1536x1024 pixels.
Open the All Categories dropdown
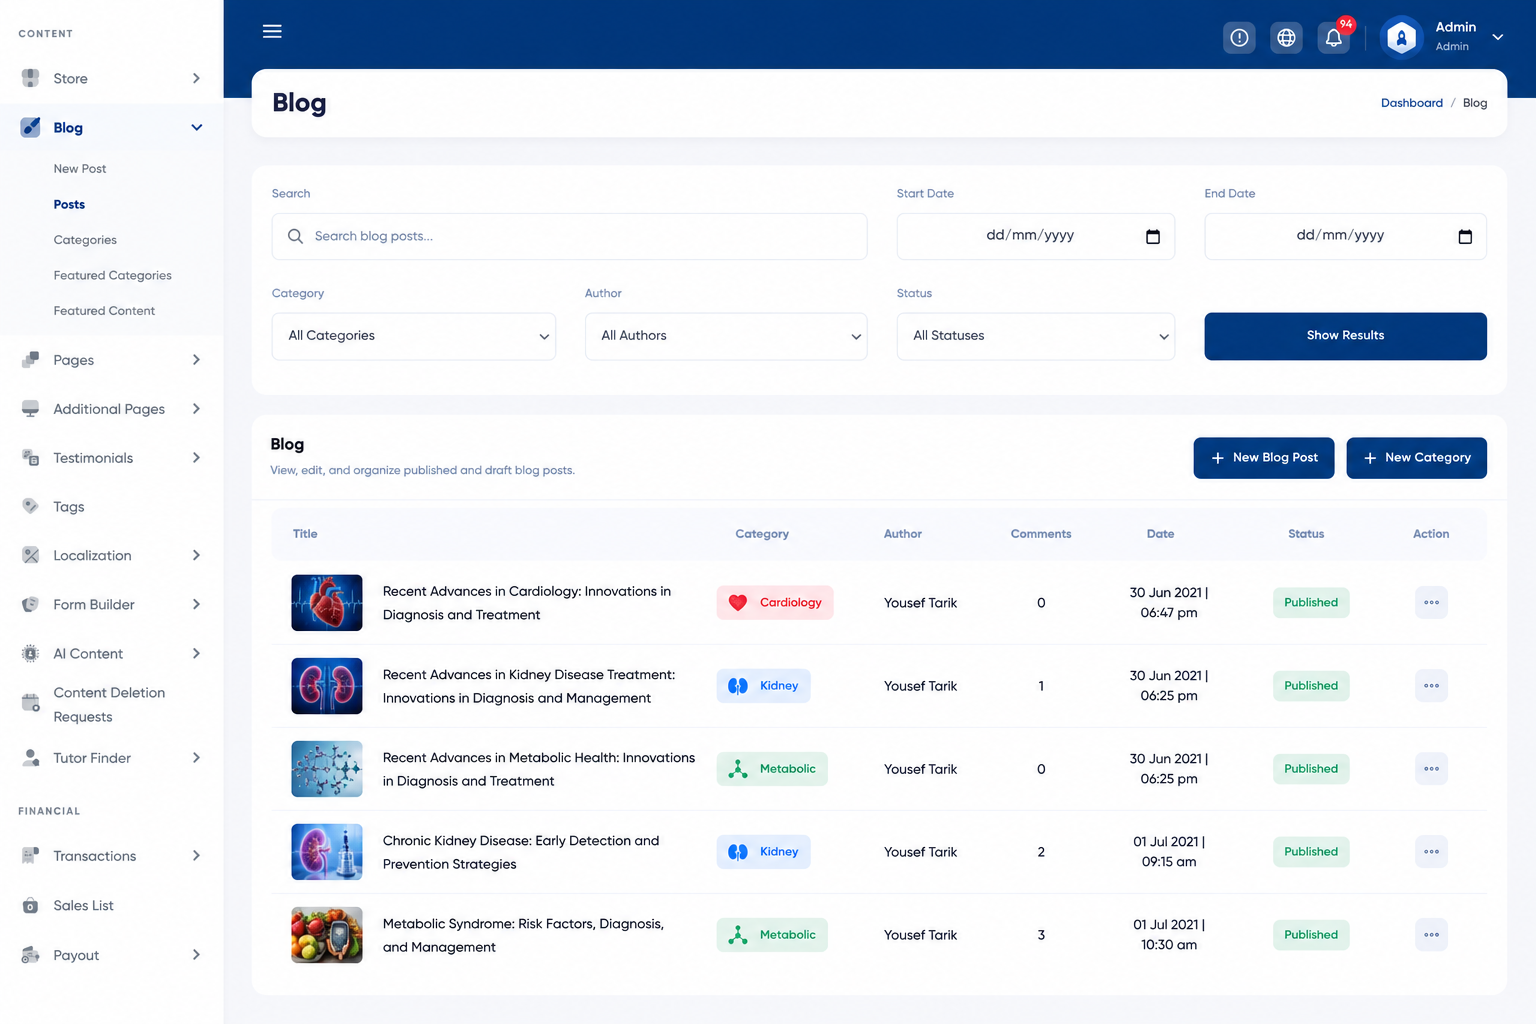(414, 336)
